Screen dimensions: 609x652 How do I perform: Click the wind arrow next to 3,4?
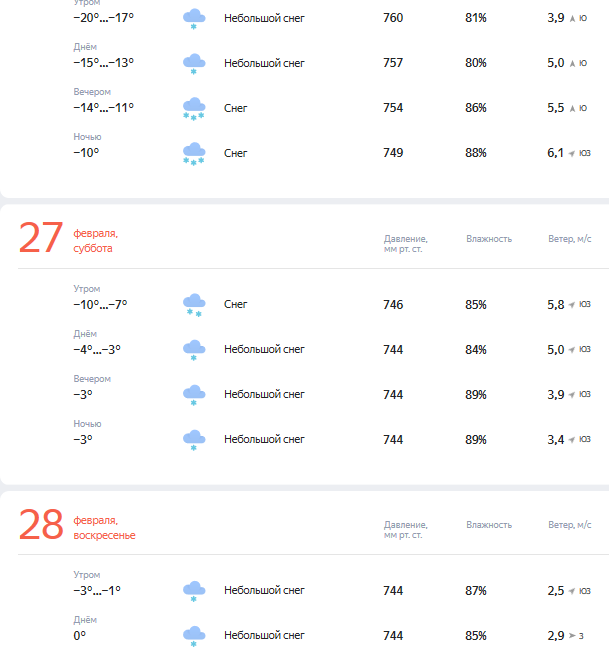click(x=572, y=439)
